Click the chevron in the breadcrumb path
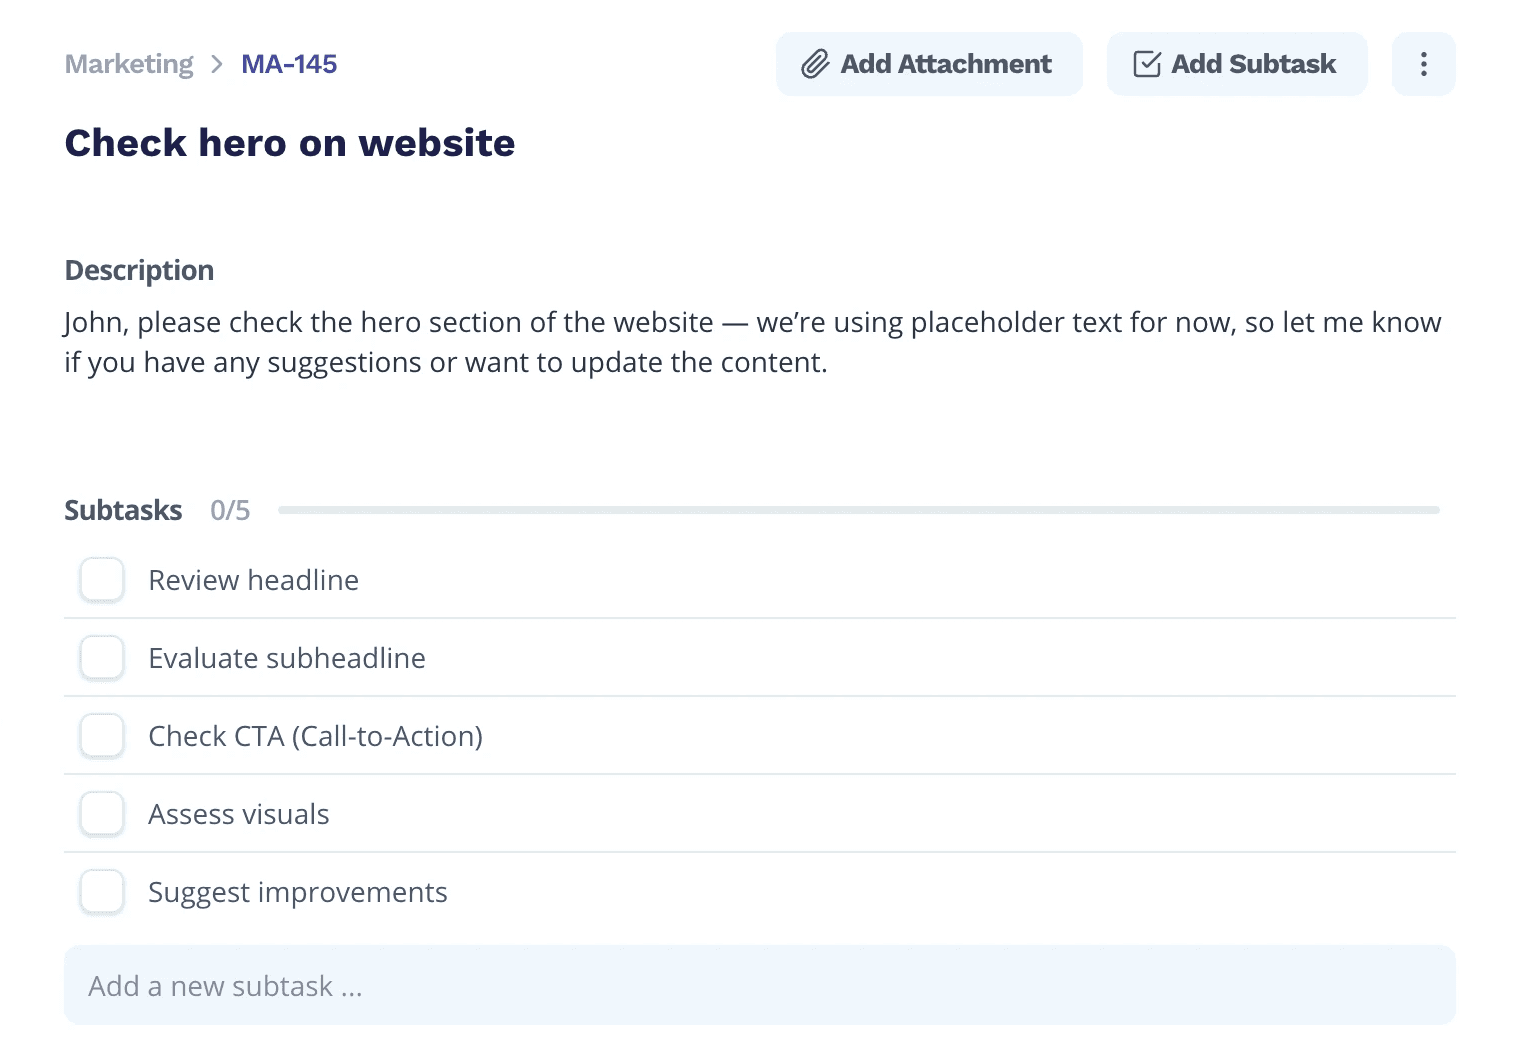This screenshot has width=1528, height=1059. click(216, 63)
